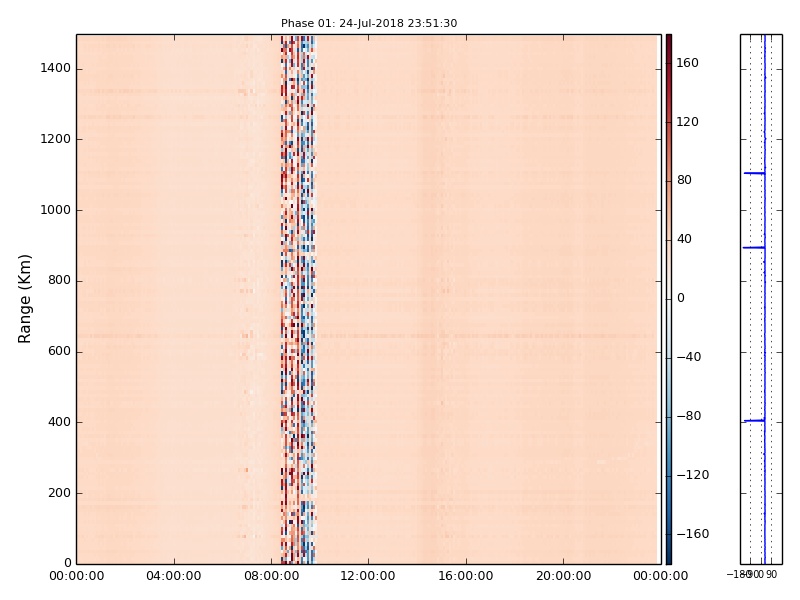Click the y-axis tick label 600
Viewport: 800px width, 600px height.
tap(59, 351)
